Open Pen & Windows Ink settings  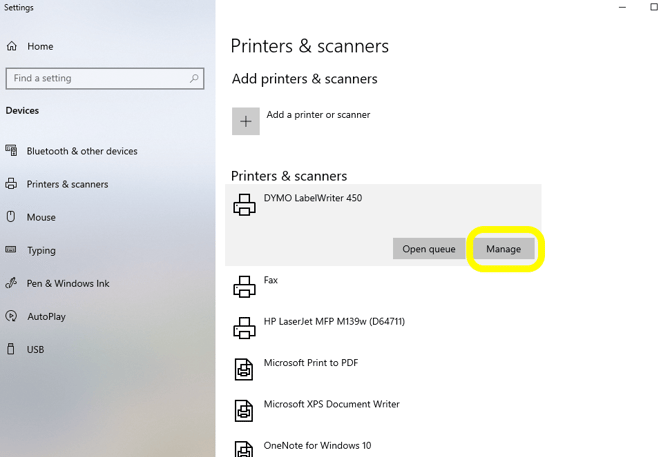click(68, 284)
